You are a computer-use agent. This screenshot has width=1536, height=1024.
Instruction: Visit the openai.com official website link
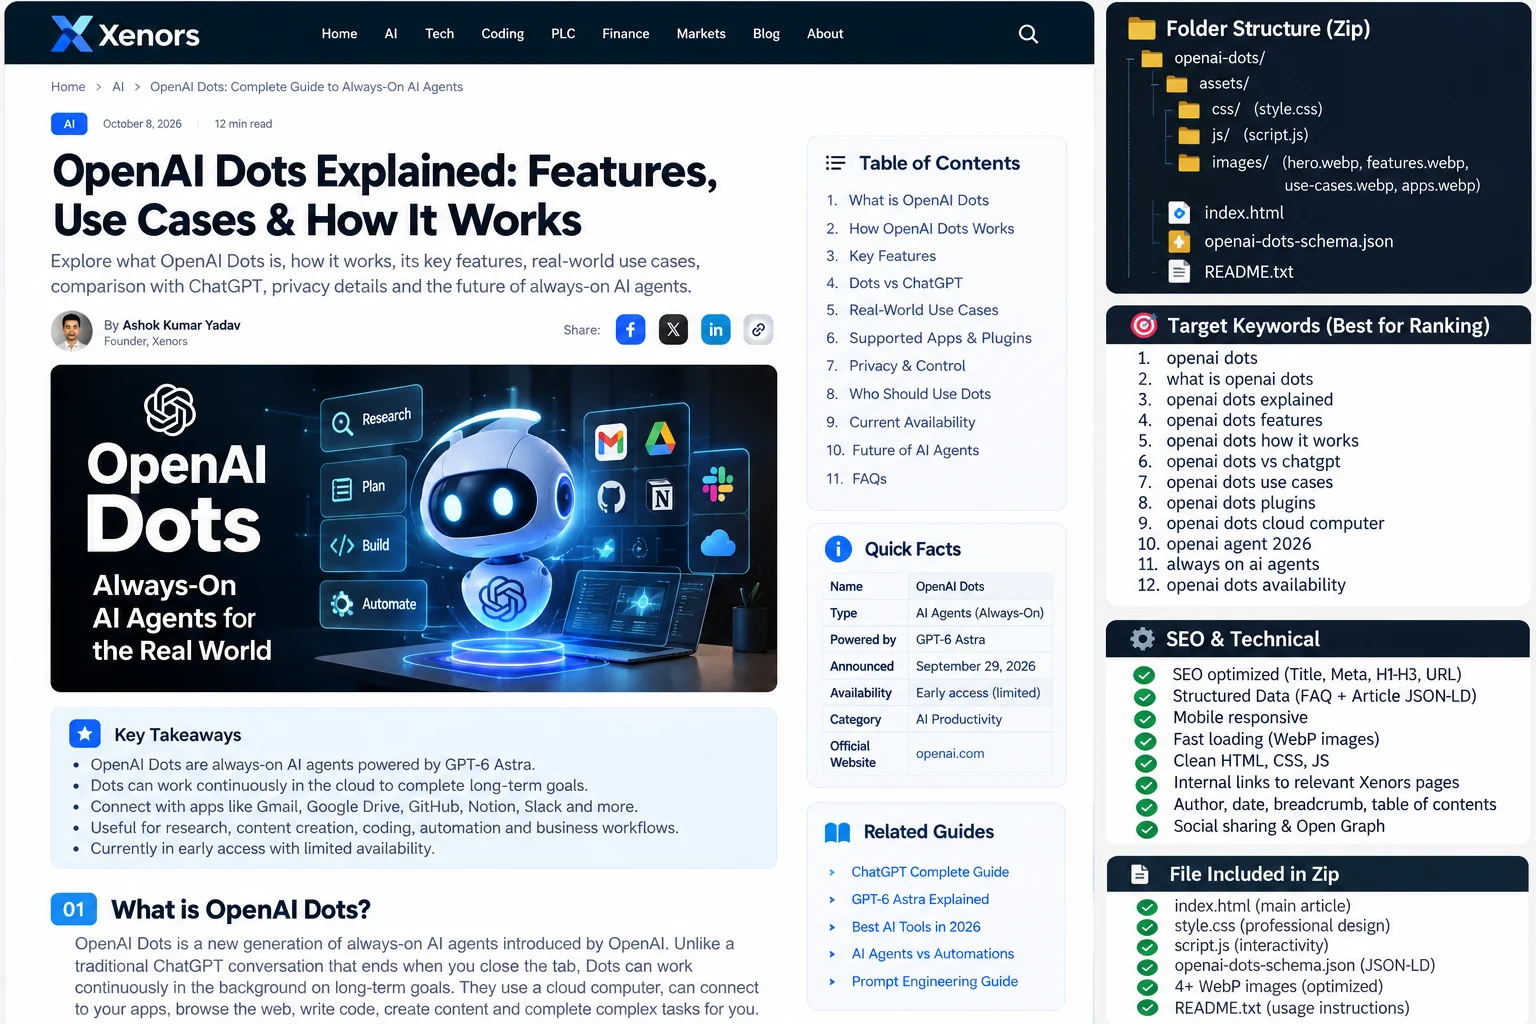point(950,753)
